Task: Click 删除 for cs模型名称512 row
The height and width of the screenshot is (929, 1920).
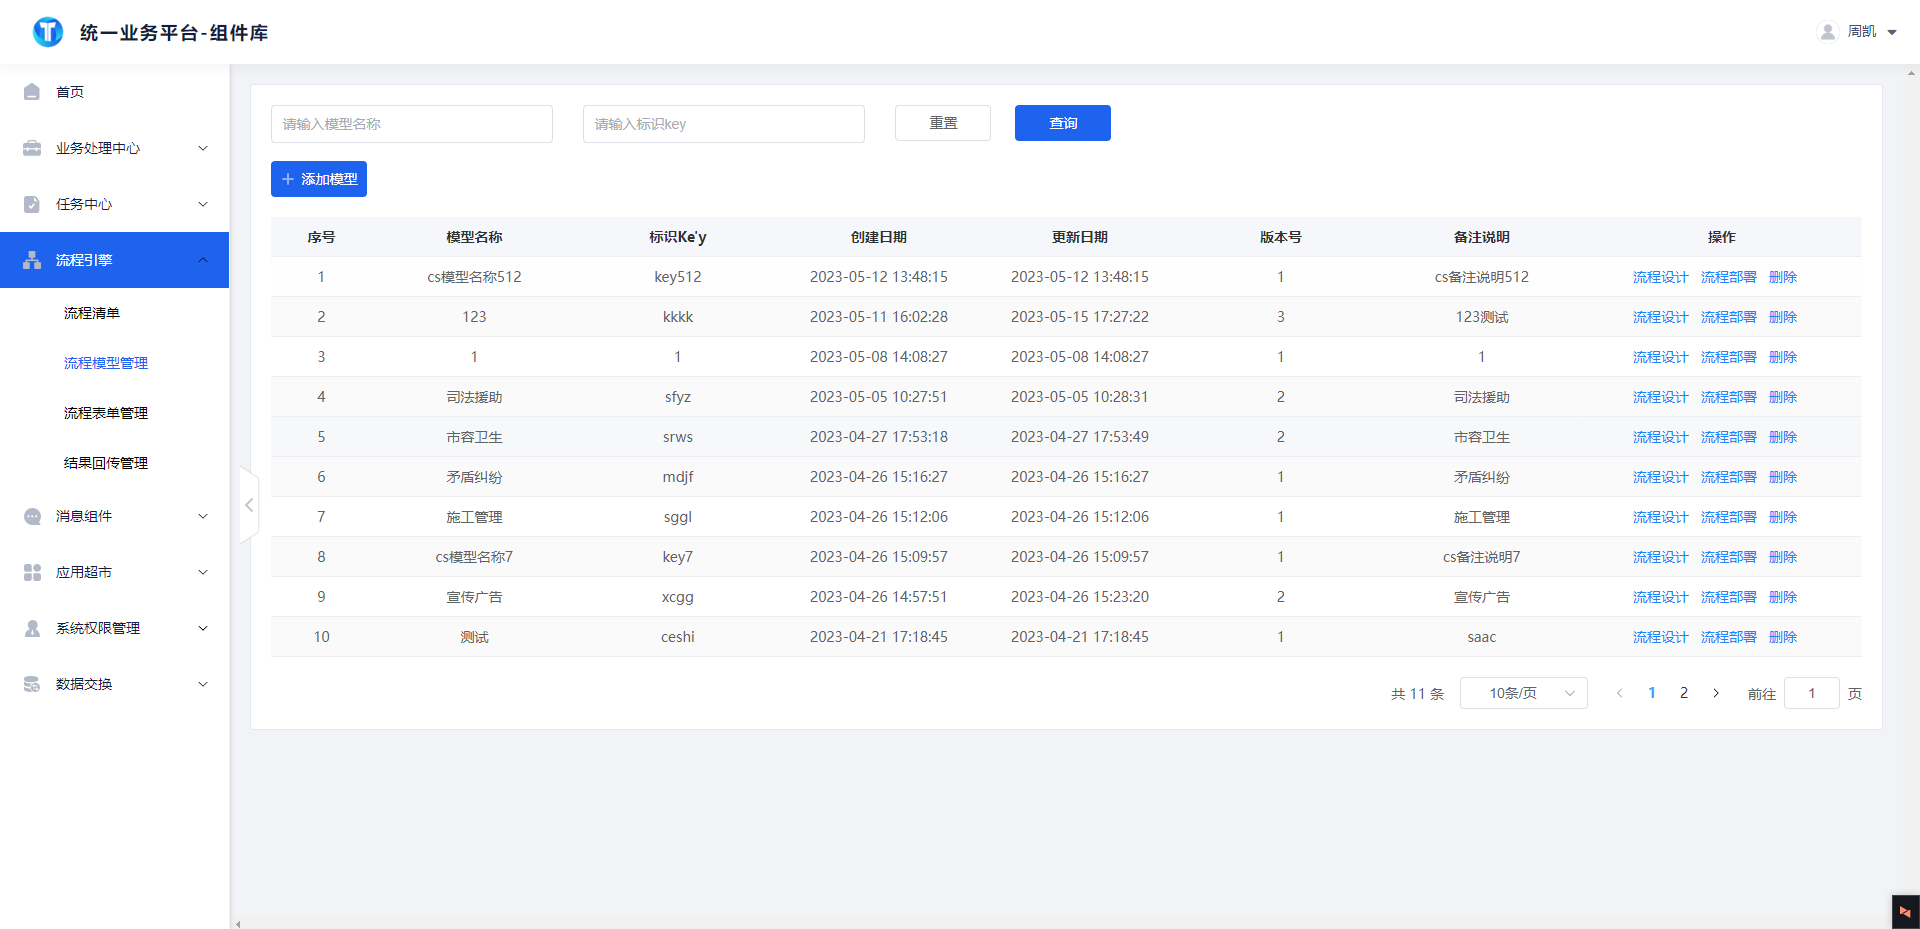Action: (1783, 277)
